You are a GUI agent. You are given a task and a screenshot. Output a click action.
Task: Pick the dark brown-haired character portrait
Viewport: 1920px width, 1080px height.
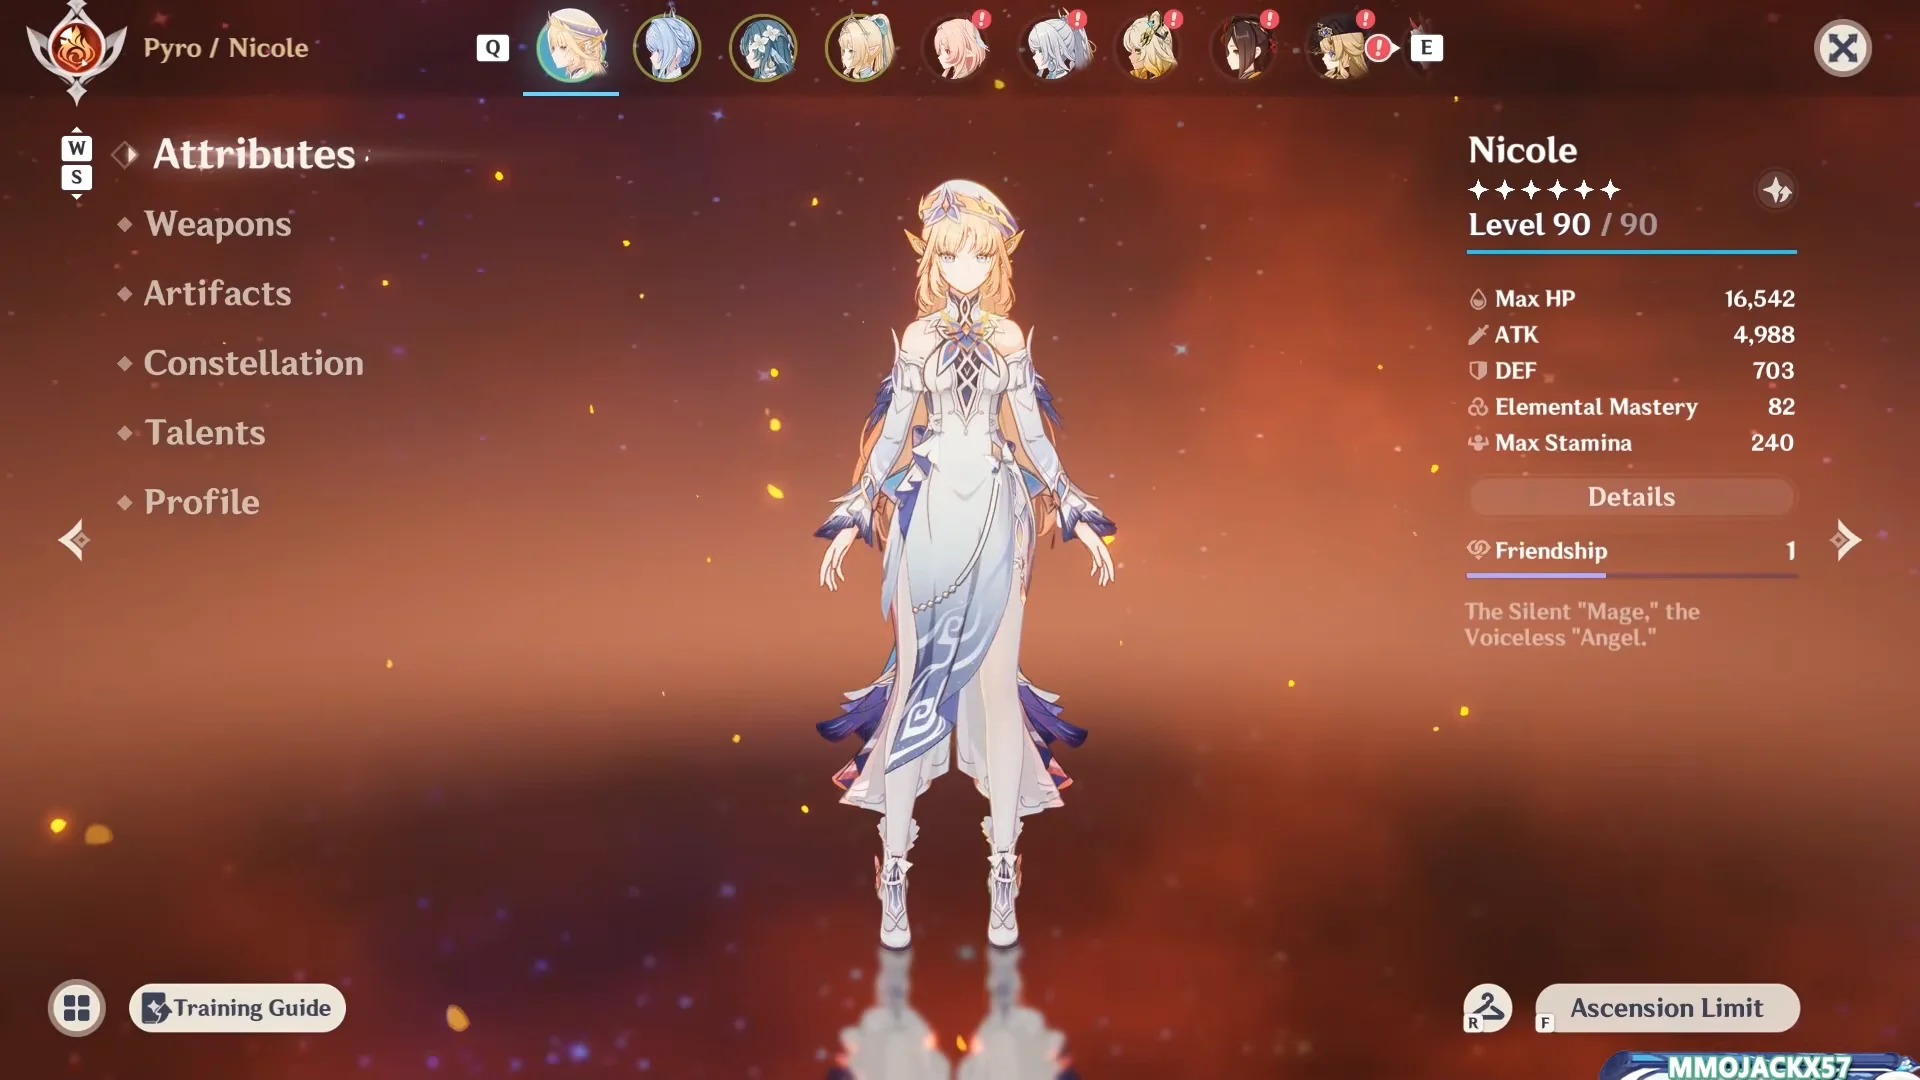(1243, 47)
